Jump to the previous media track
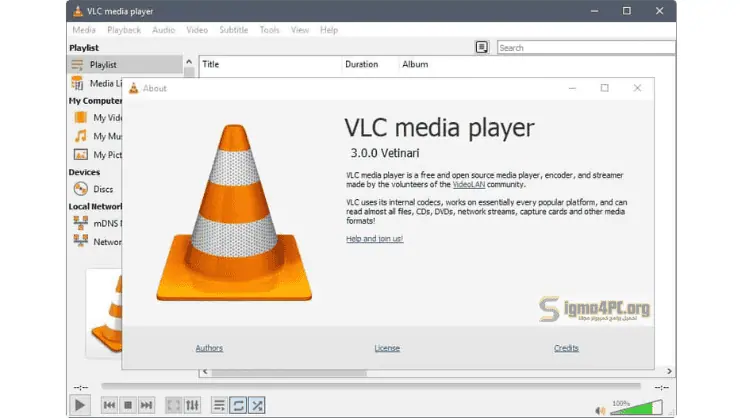Viewport: 743px width, 418px height. point(109,405)
